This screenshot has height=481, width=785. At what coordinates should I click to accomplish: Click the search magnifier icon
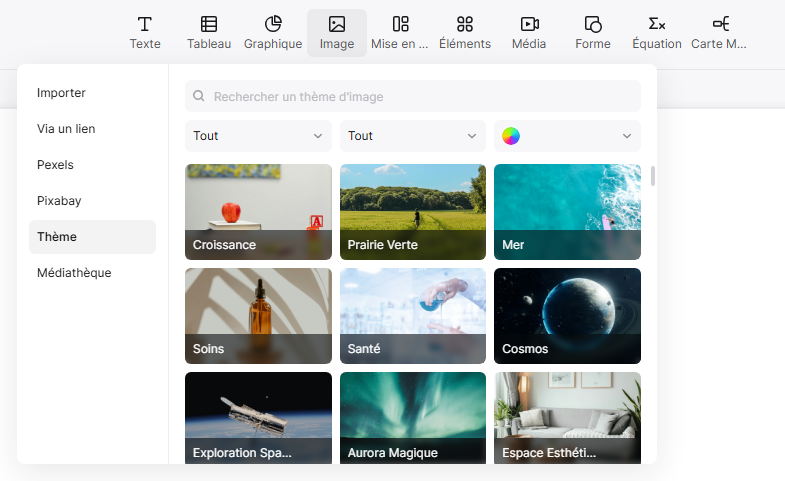coord(199,96)
